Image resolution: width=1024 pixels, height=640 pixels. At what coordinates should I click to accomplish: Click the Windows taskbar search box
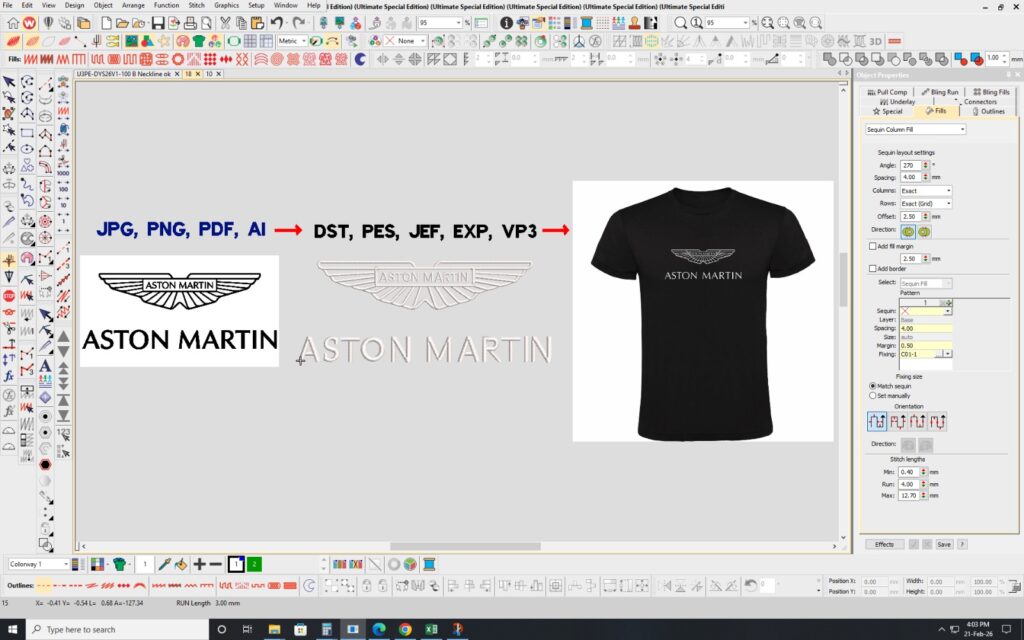116,630
